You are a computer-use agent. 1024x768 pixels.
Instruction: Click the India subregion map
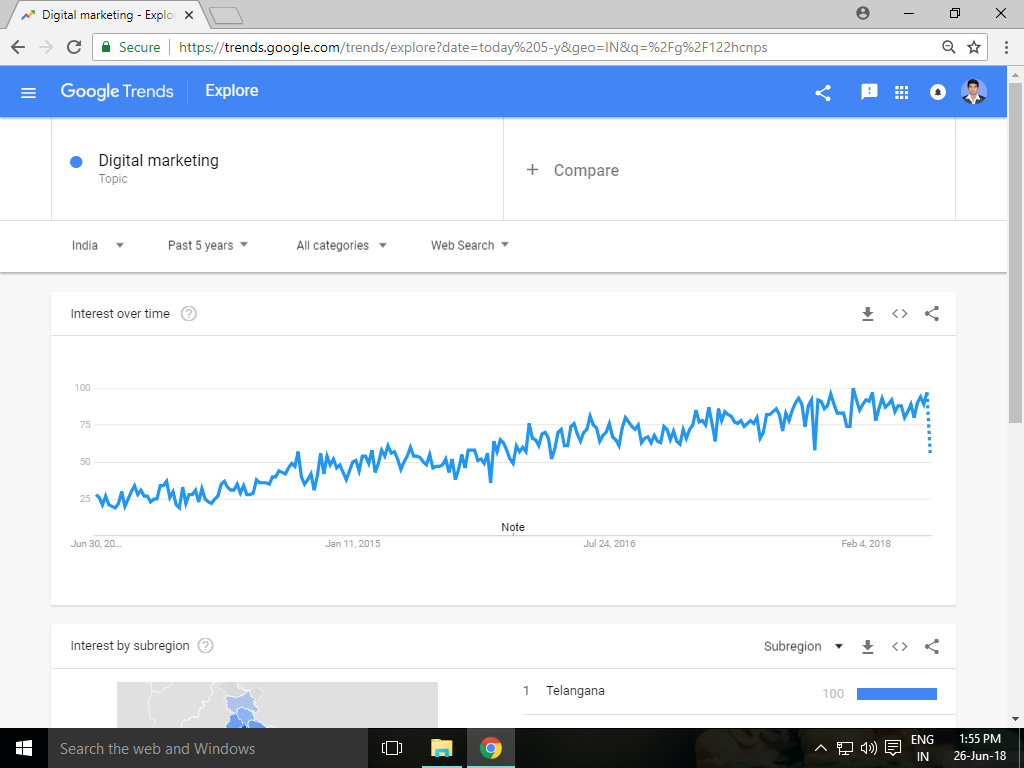[278, 705]
